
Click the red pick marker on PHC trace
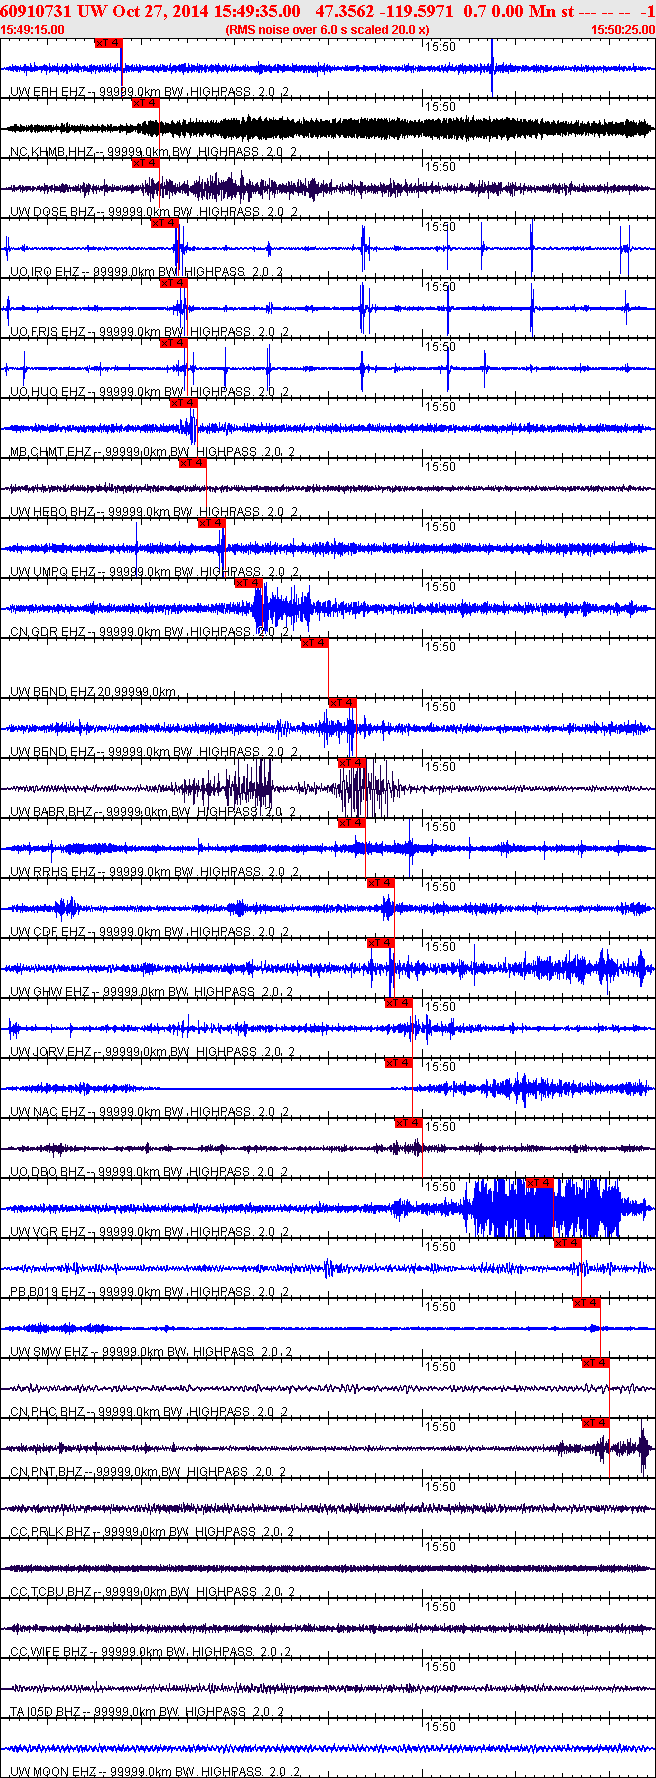(x=595, y=1363)
